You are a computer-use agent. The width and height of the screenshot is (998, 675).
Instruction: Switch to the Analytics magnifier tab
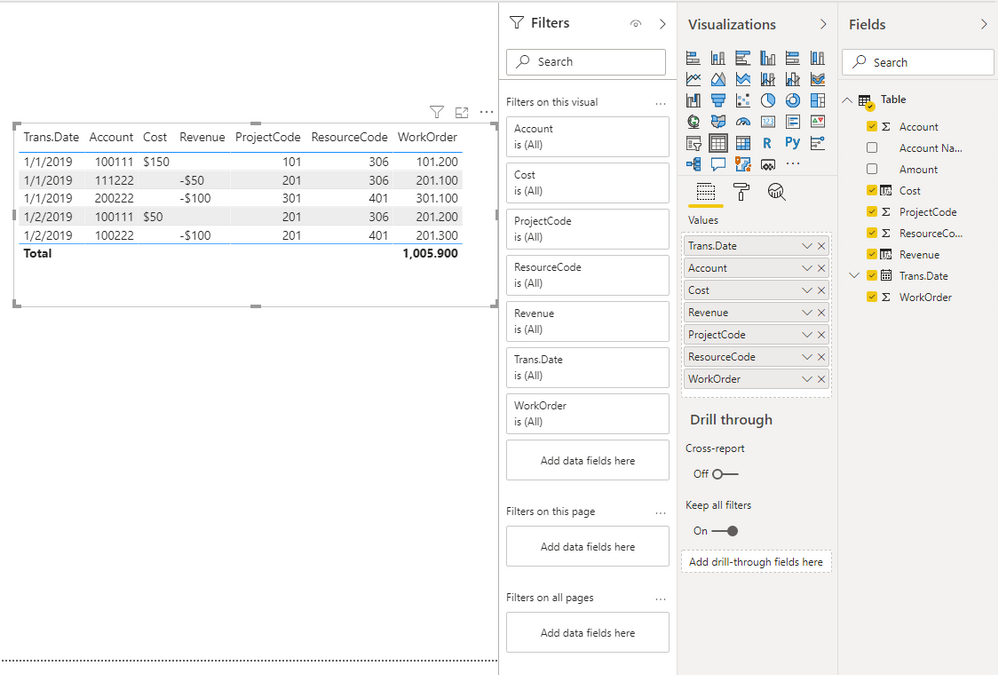tap(777, 192)
